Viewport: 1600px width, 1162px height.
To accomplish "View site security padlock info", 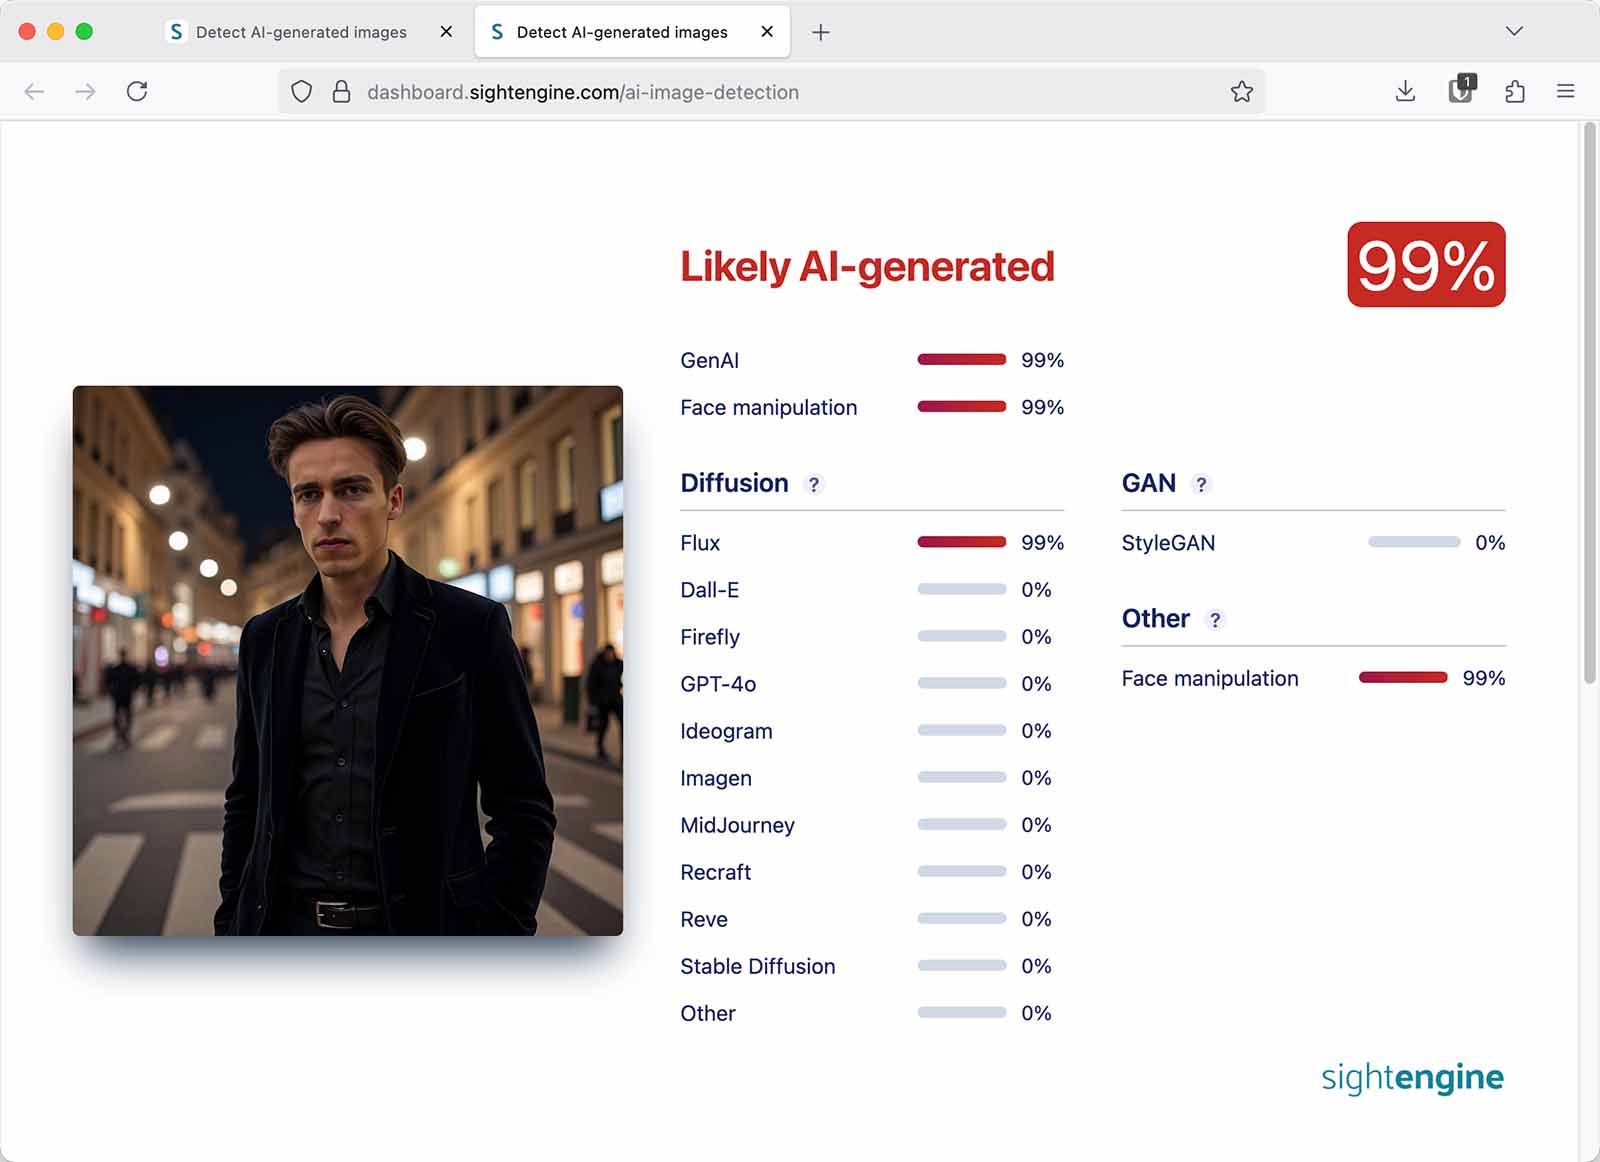I will (341, 92).
